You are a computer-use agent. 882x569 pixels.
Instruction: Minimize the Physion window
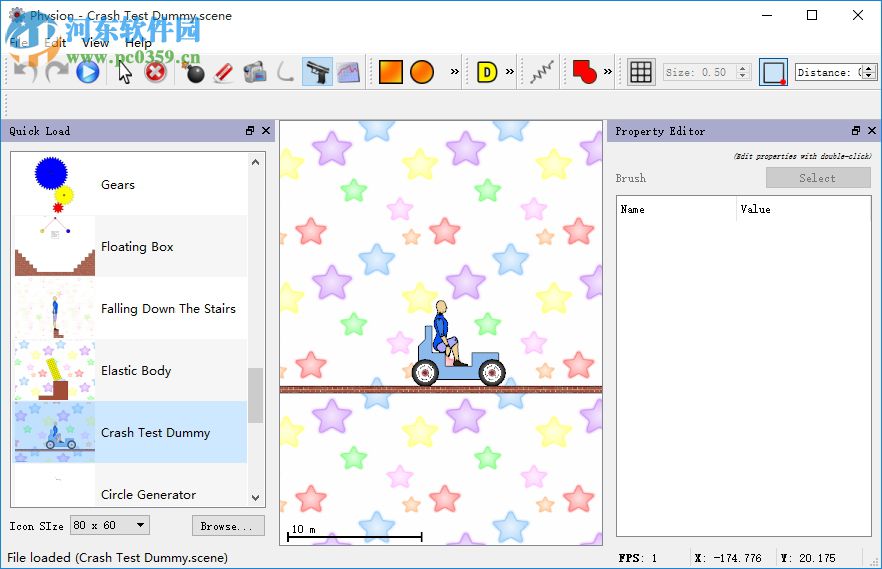tap(767, 15)
